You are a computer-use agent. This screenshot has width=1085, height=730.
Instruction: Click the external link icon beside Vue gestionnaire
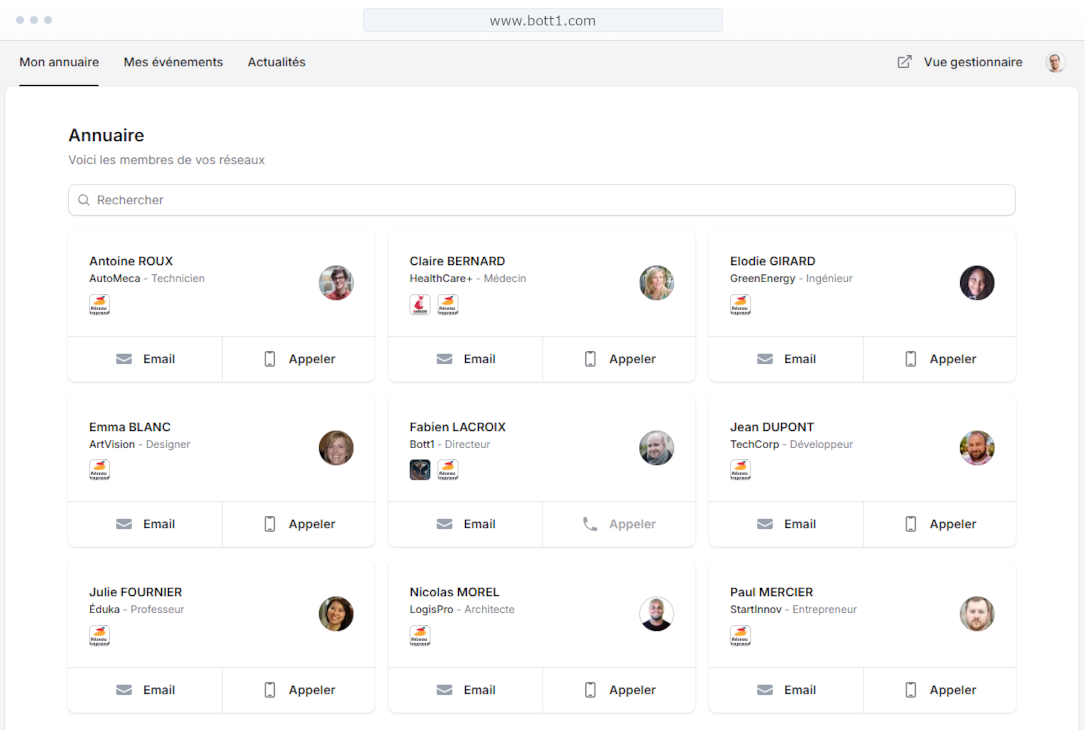tap(904, 62)
